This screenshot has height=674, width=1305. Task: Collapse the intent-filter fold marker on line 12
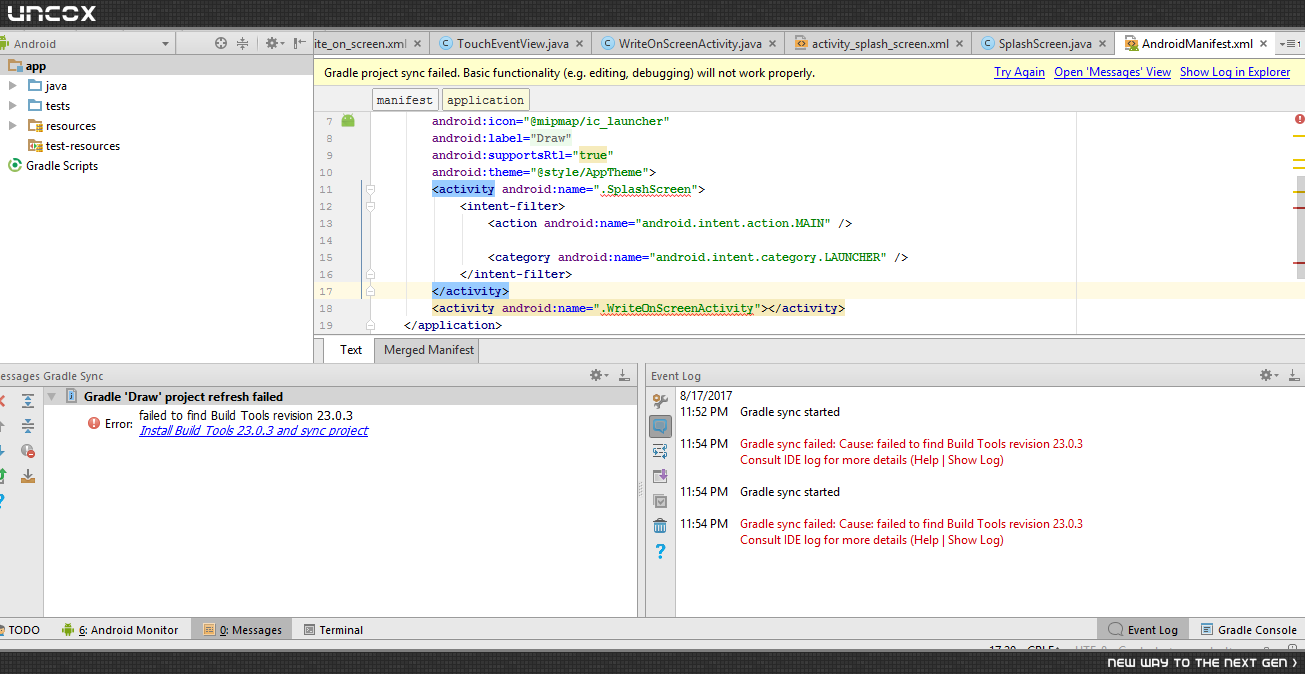(x=370, y=206)
